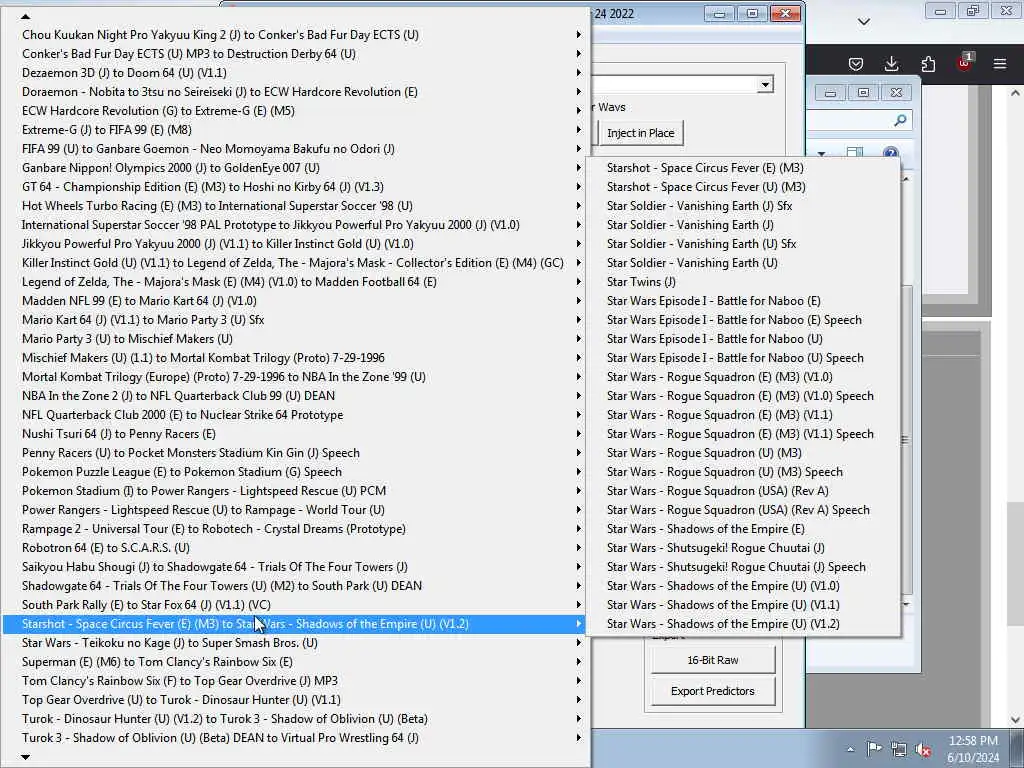Open the Pocket save icon in Firefox
The height and width of the screenshot is (768, 1024).
click(x=856, y=63)
